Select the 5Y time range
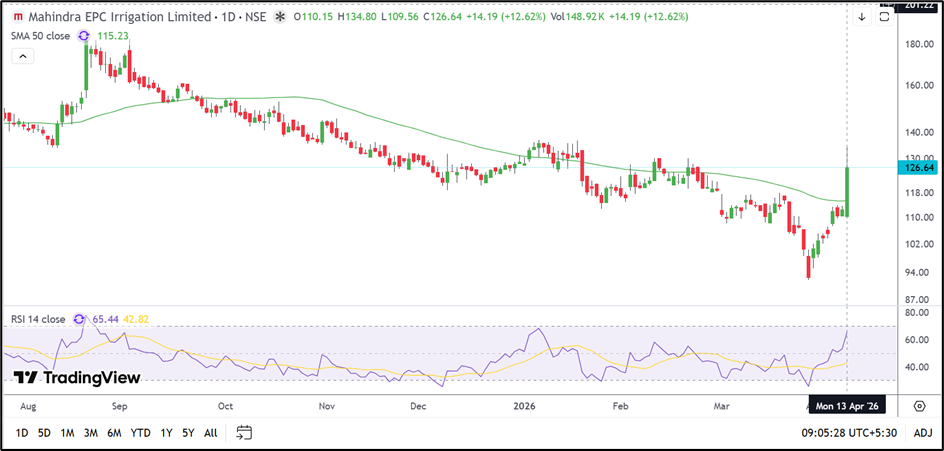944x451 pixels. point(188,433)
